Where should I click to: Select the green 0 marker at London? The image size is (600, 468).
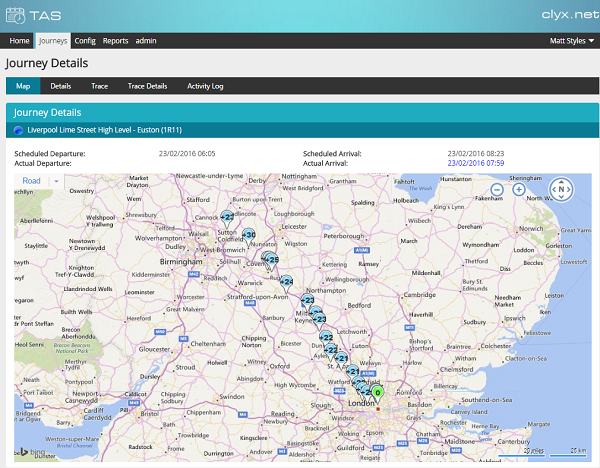point(379,391)
